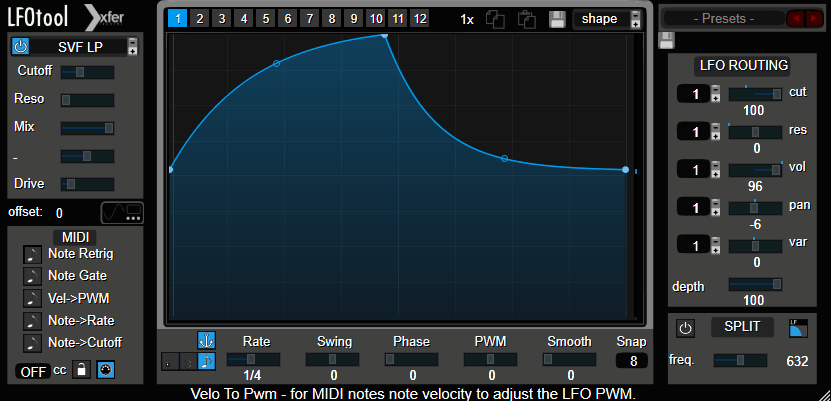Go to the next preset with the right arrow
Screen dimensions: 831x401
[x=813, y=19]
